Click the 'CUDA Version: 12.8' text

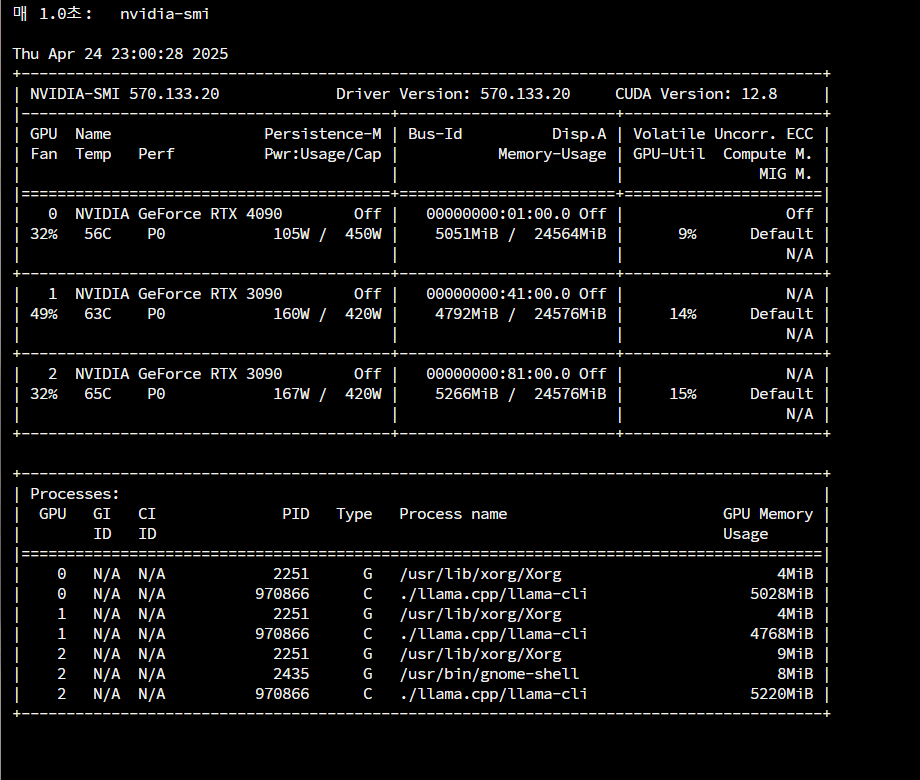point(696,94)
